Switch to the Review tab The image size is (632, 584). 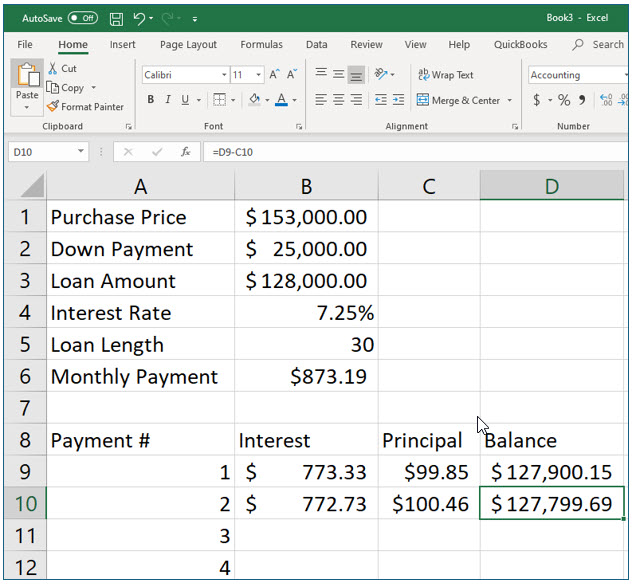click(x=366, y=44)
